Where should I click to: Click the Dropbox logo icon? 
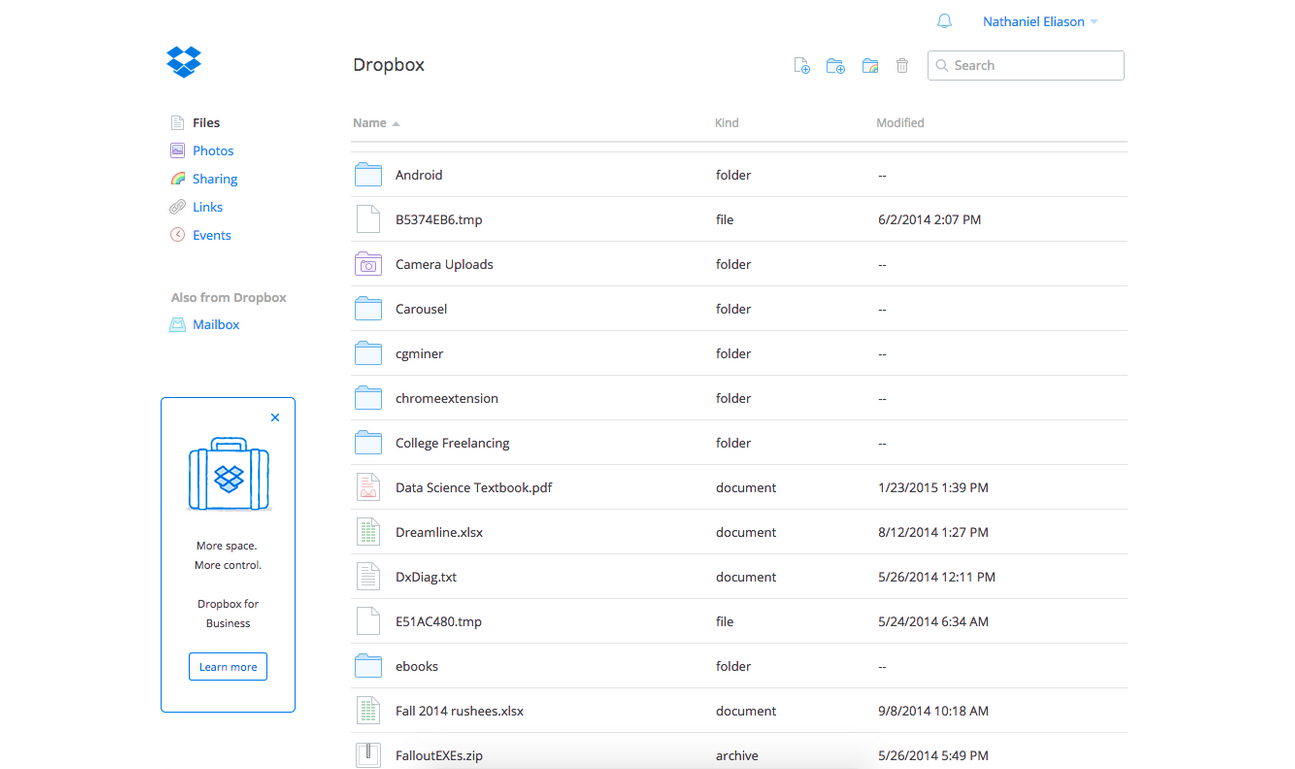[184, 62]
